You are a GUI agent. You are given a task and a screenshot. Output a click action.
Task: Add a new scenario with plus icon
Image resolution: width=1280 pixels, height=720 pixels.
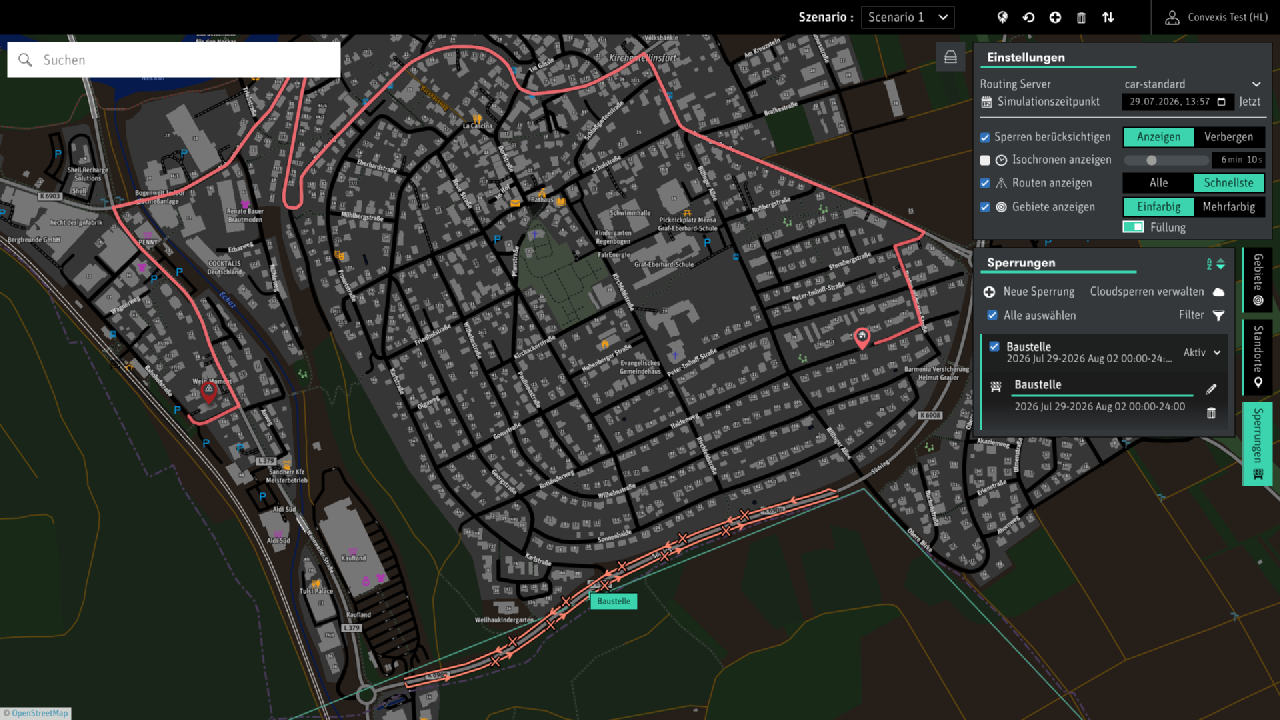pos(1055,17)
